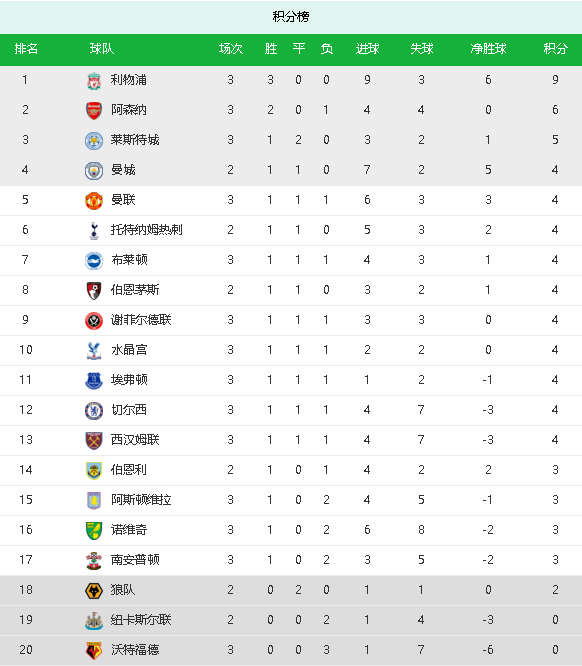Click the Wolves orange wolf-head logo
582x666 pixels.
[93, 591]
